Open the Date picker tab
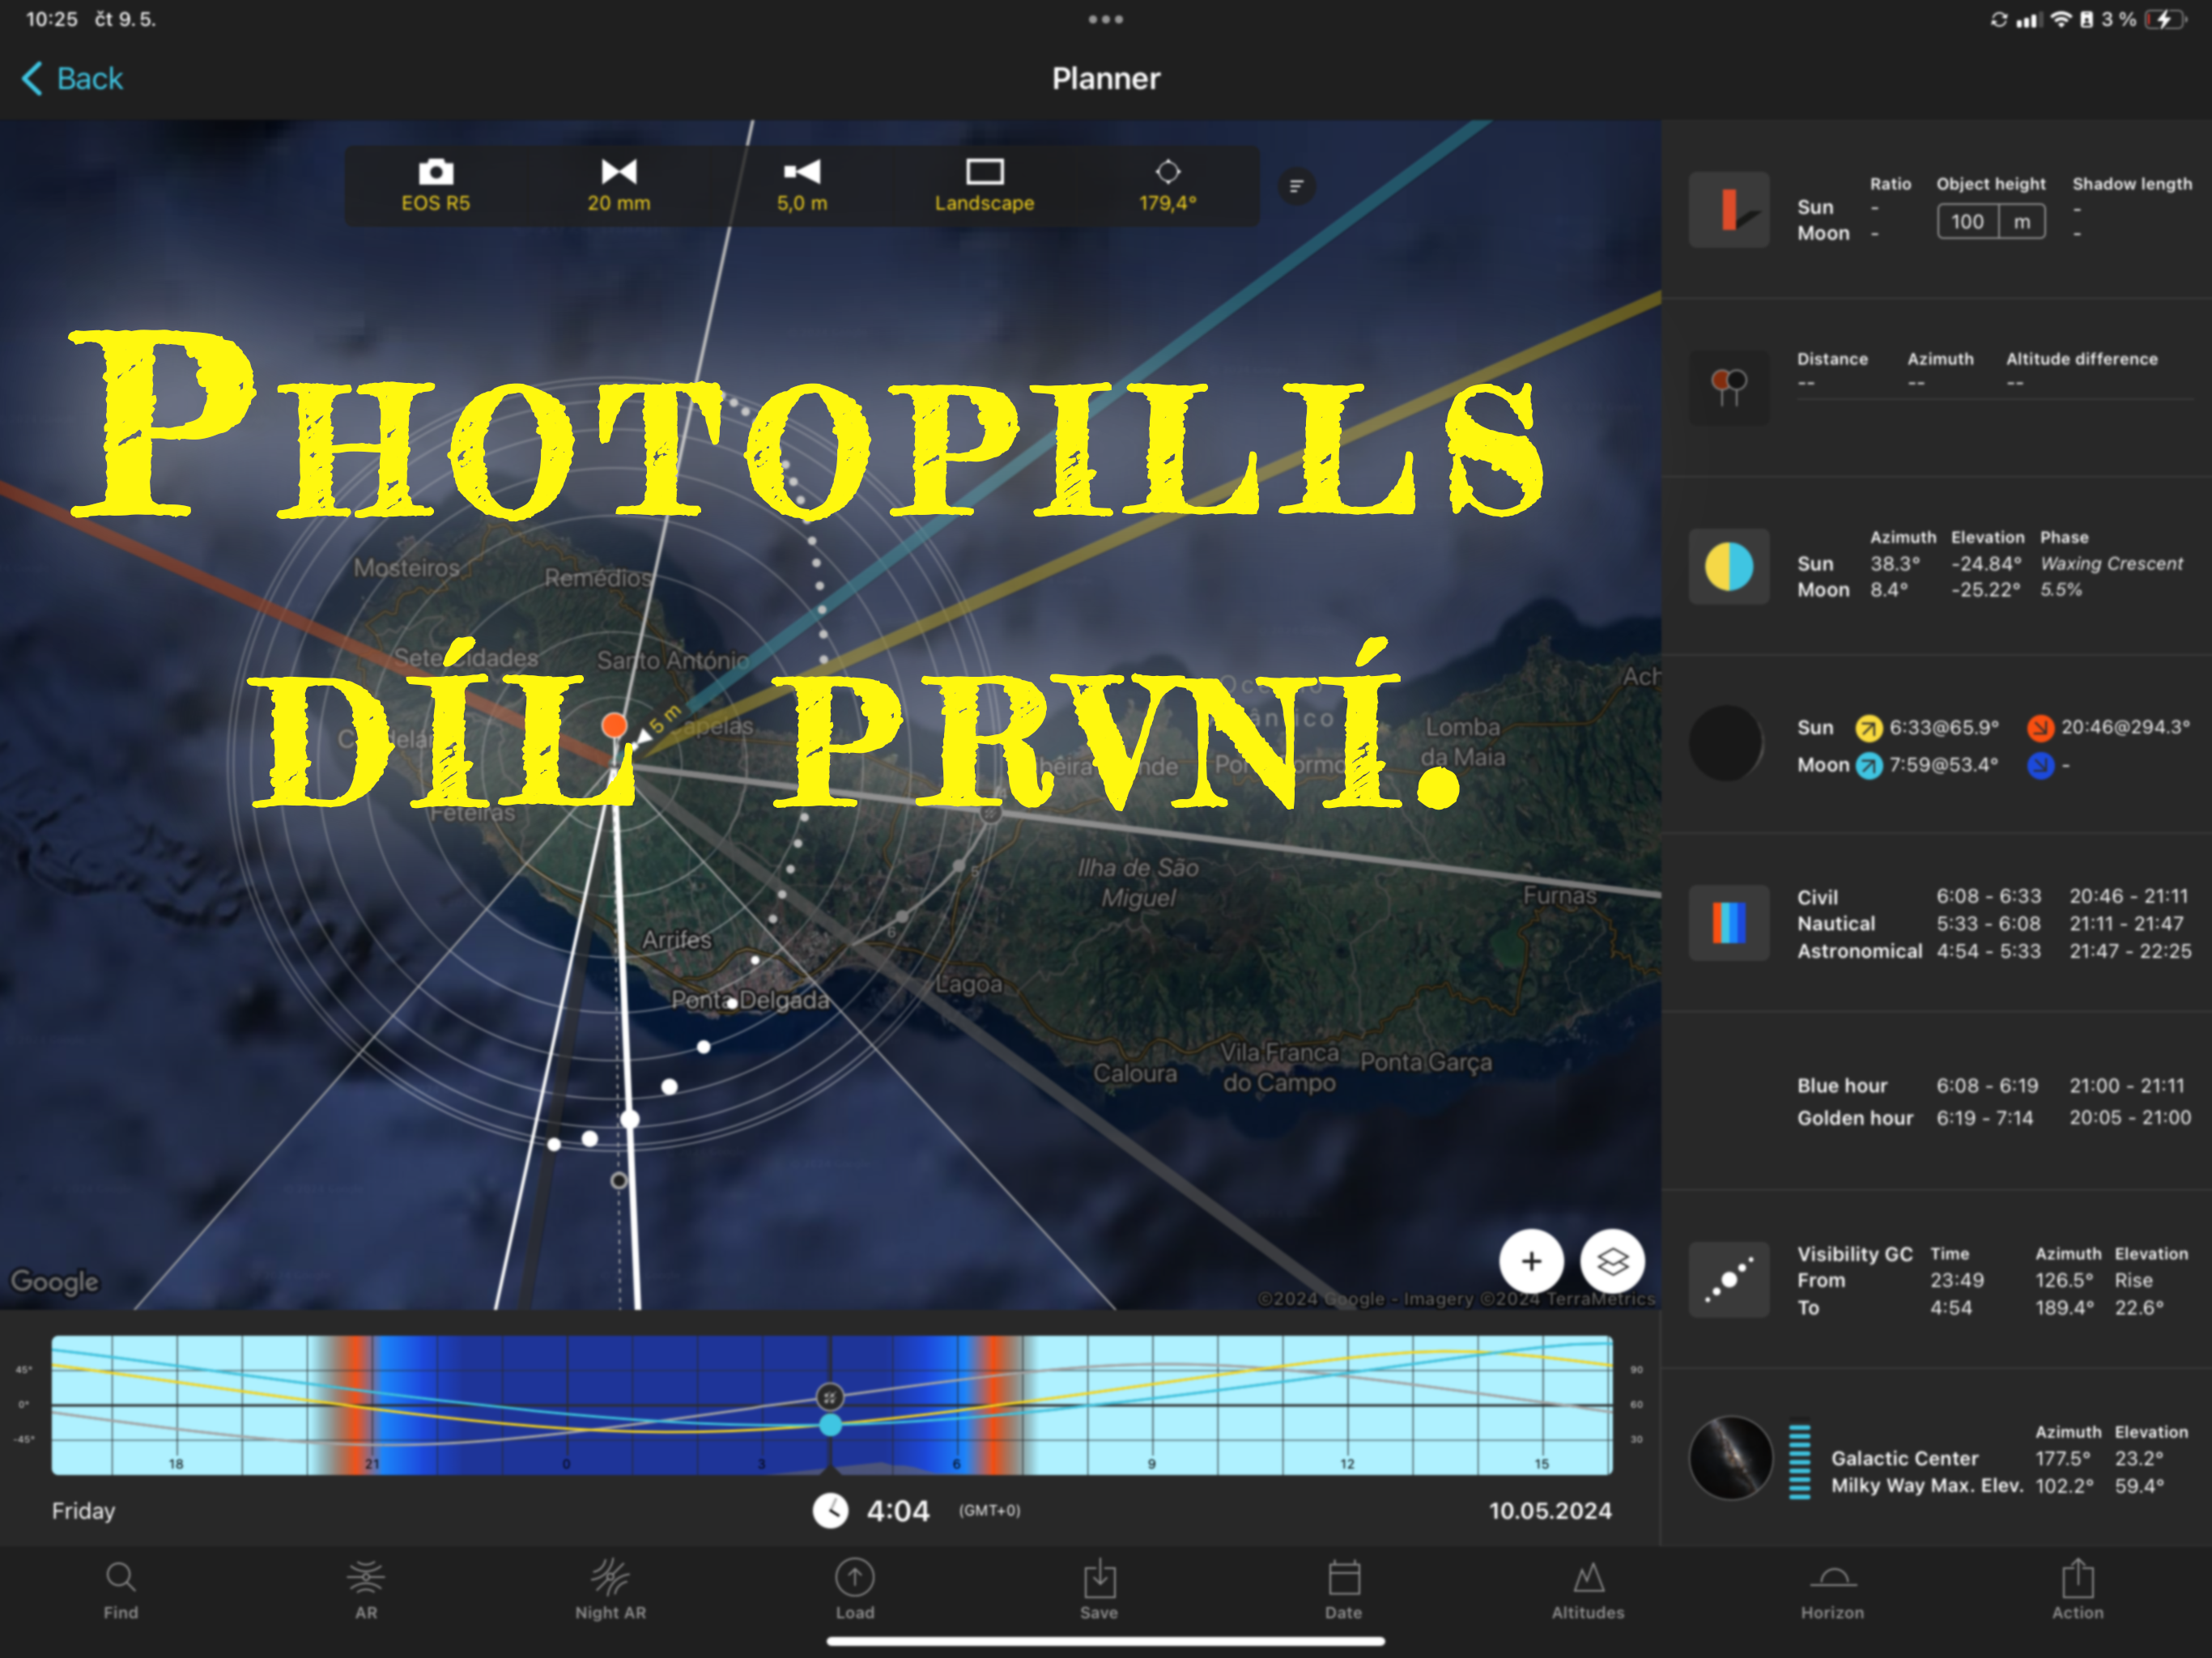This screenshot has height=1658, width=2212. [x=1343, y=1589]
